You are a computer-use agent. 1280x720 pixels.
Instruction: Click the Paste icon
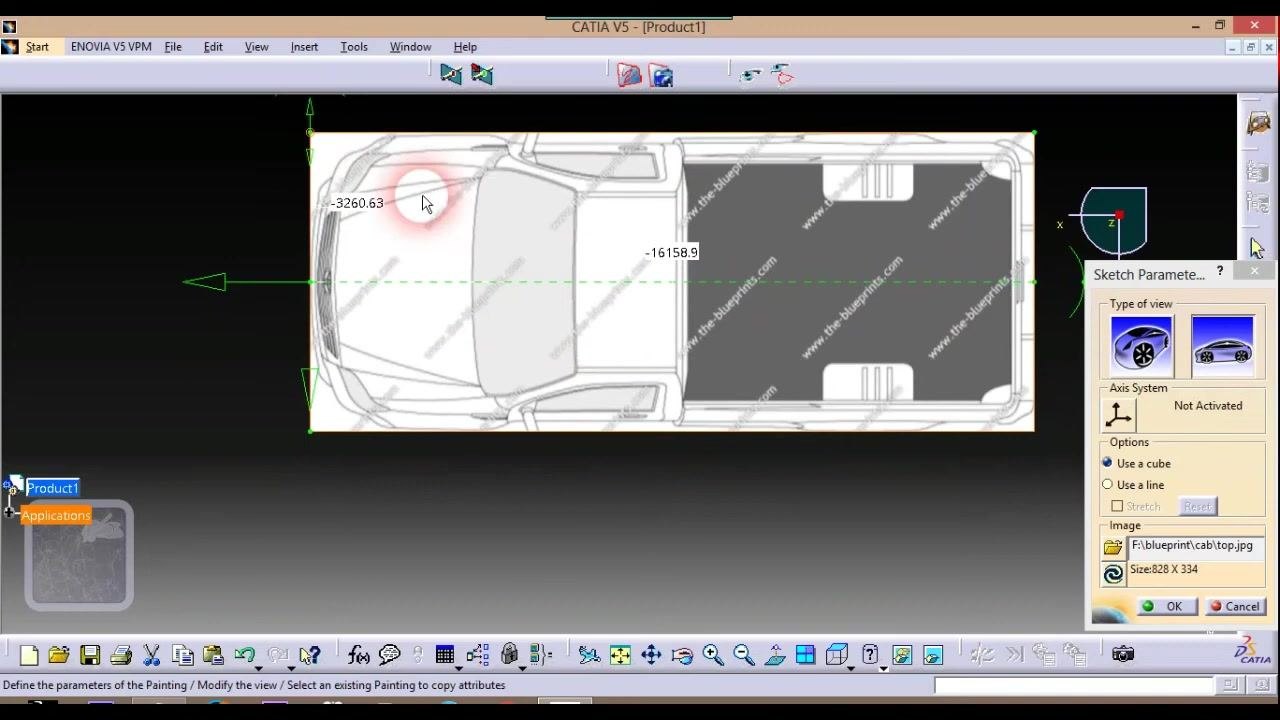[213, 655]
